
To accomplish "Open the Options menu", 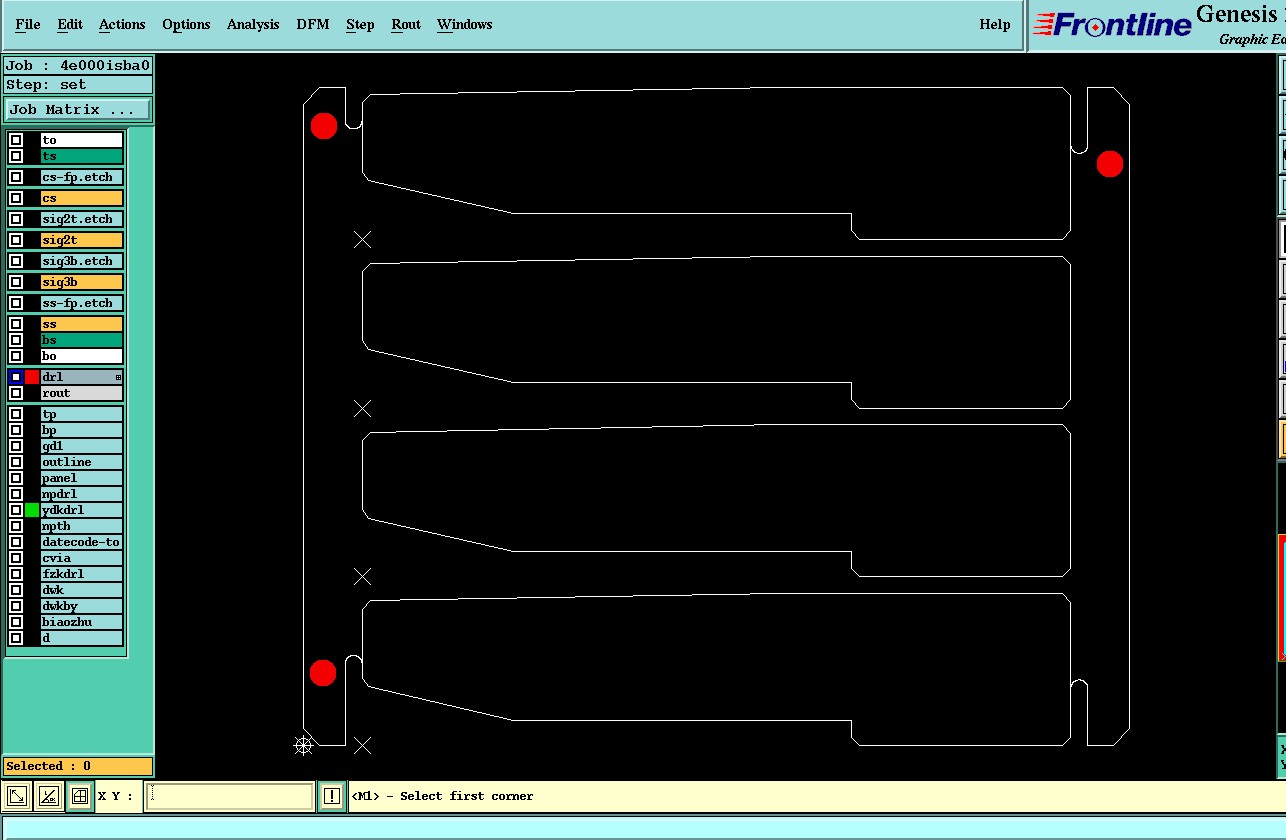I will (186, 24).
